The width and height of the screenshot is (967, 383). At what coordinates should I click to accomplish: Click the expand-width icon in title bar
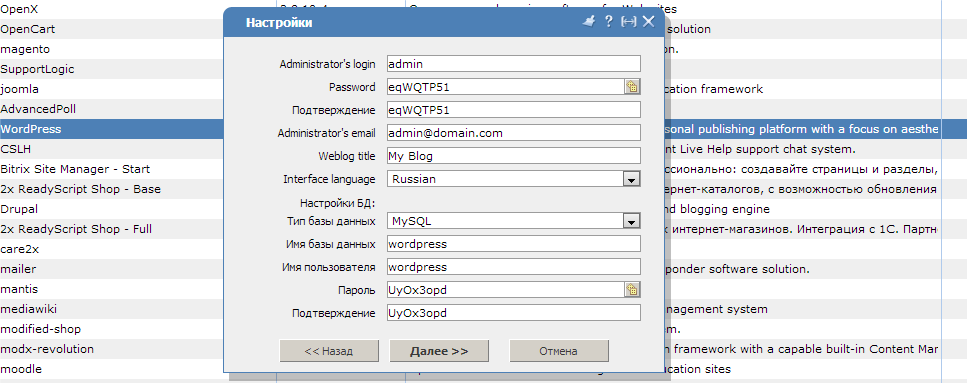(x=628, y=22)
